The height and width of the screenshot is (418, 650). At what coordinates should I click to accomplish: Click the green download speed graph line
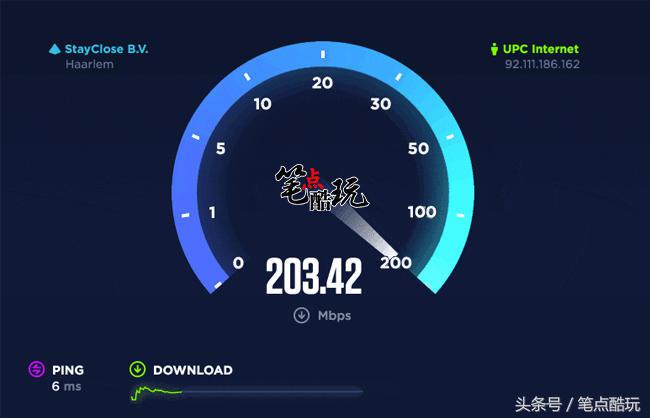[x=157, y=393]
